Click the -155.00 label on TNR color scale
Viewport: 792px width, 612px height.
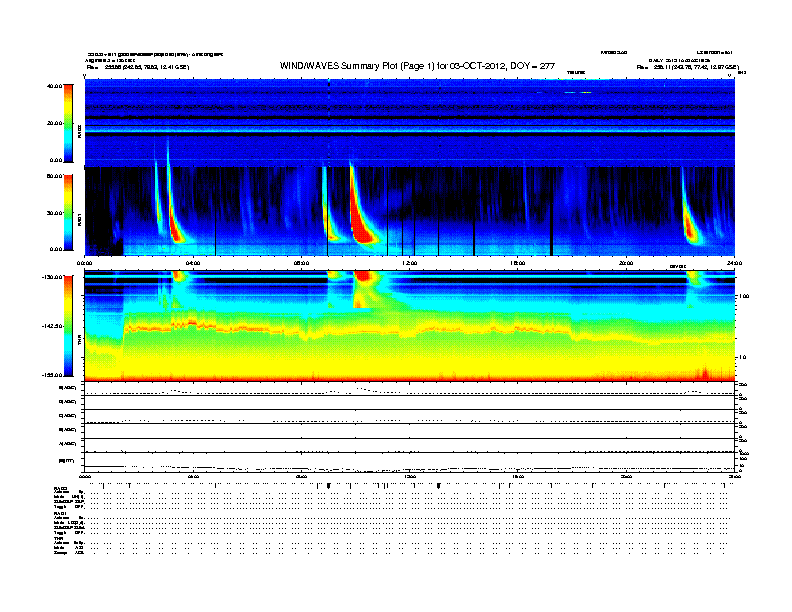(53, 375)
